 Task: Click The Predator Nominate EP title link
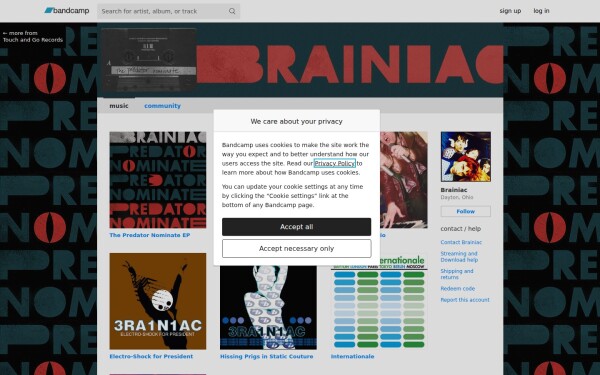pyautogui.click(x=150, y=235)
